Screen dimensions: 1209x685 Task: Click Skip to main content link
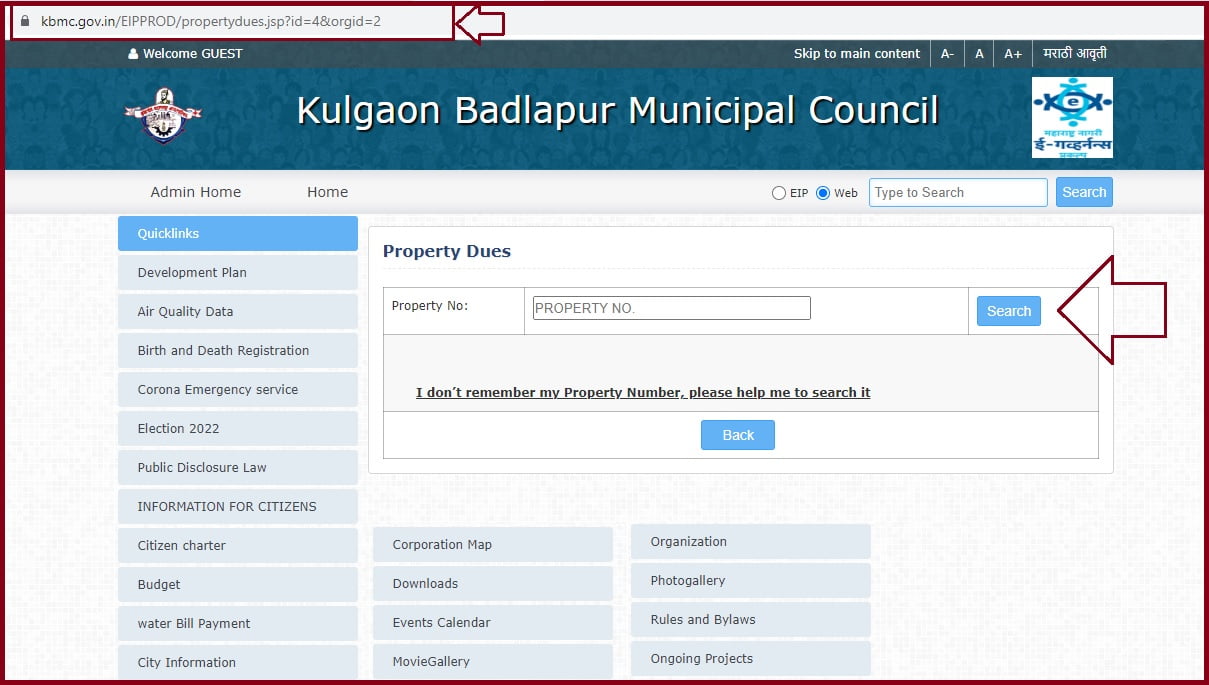857,54
